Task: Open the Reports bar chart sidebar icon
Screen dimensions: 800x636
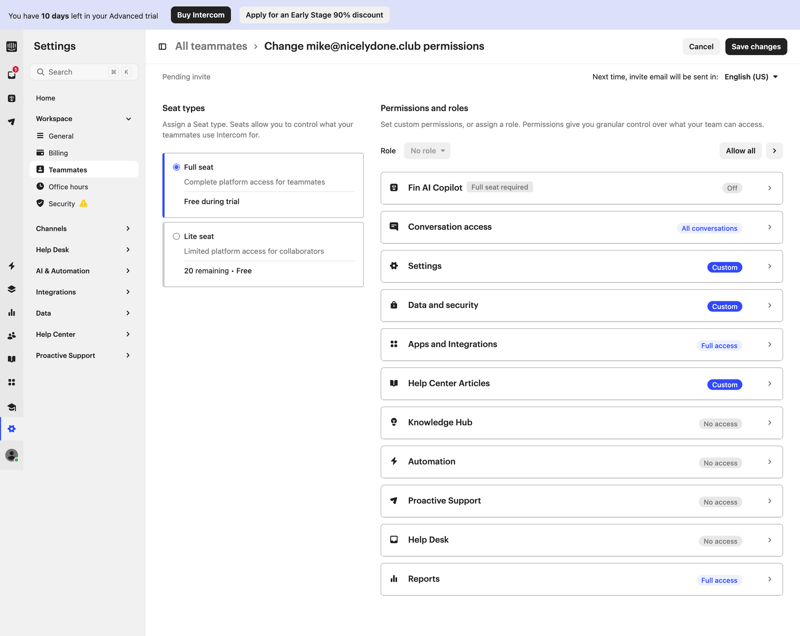Action: tap(12, 313)
